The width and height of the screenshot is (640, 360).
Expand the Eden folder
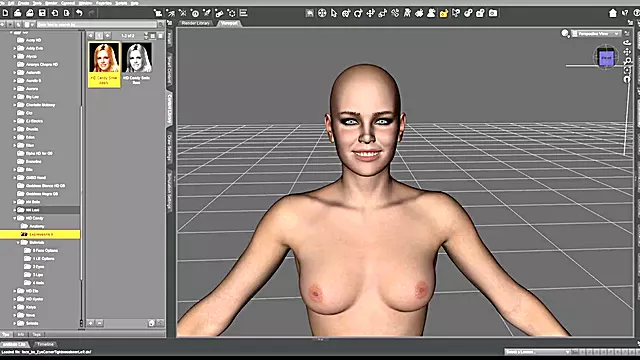(x=15, y=137)
